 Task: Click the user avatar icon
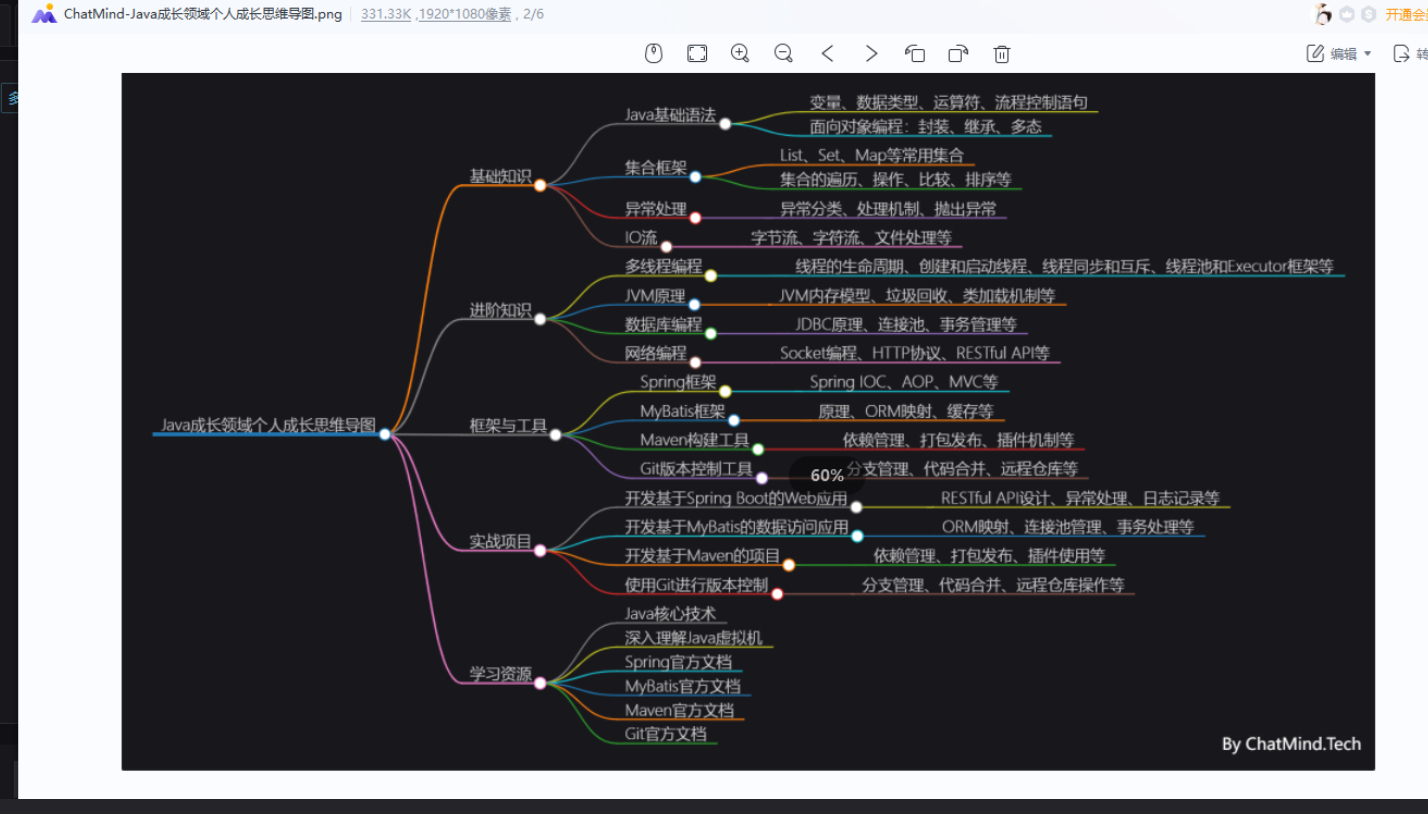tap(1323, 14)
